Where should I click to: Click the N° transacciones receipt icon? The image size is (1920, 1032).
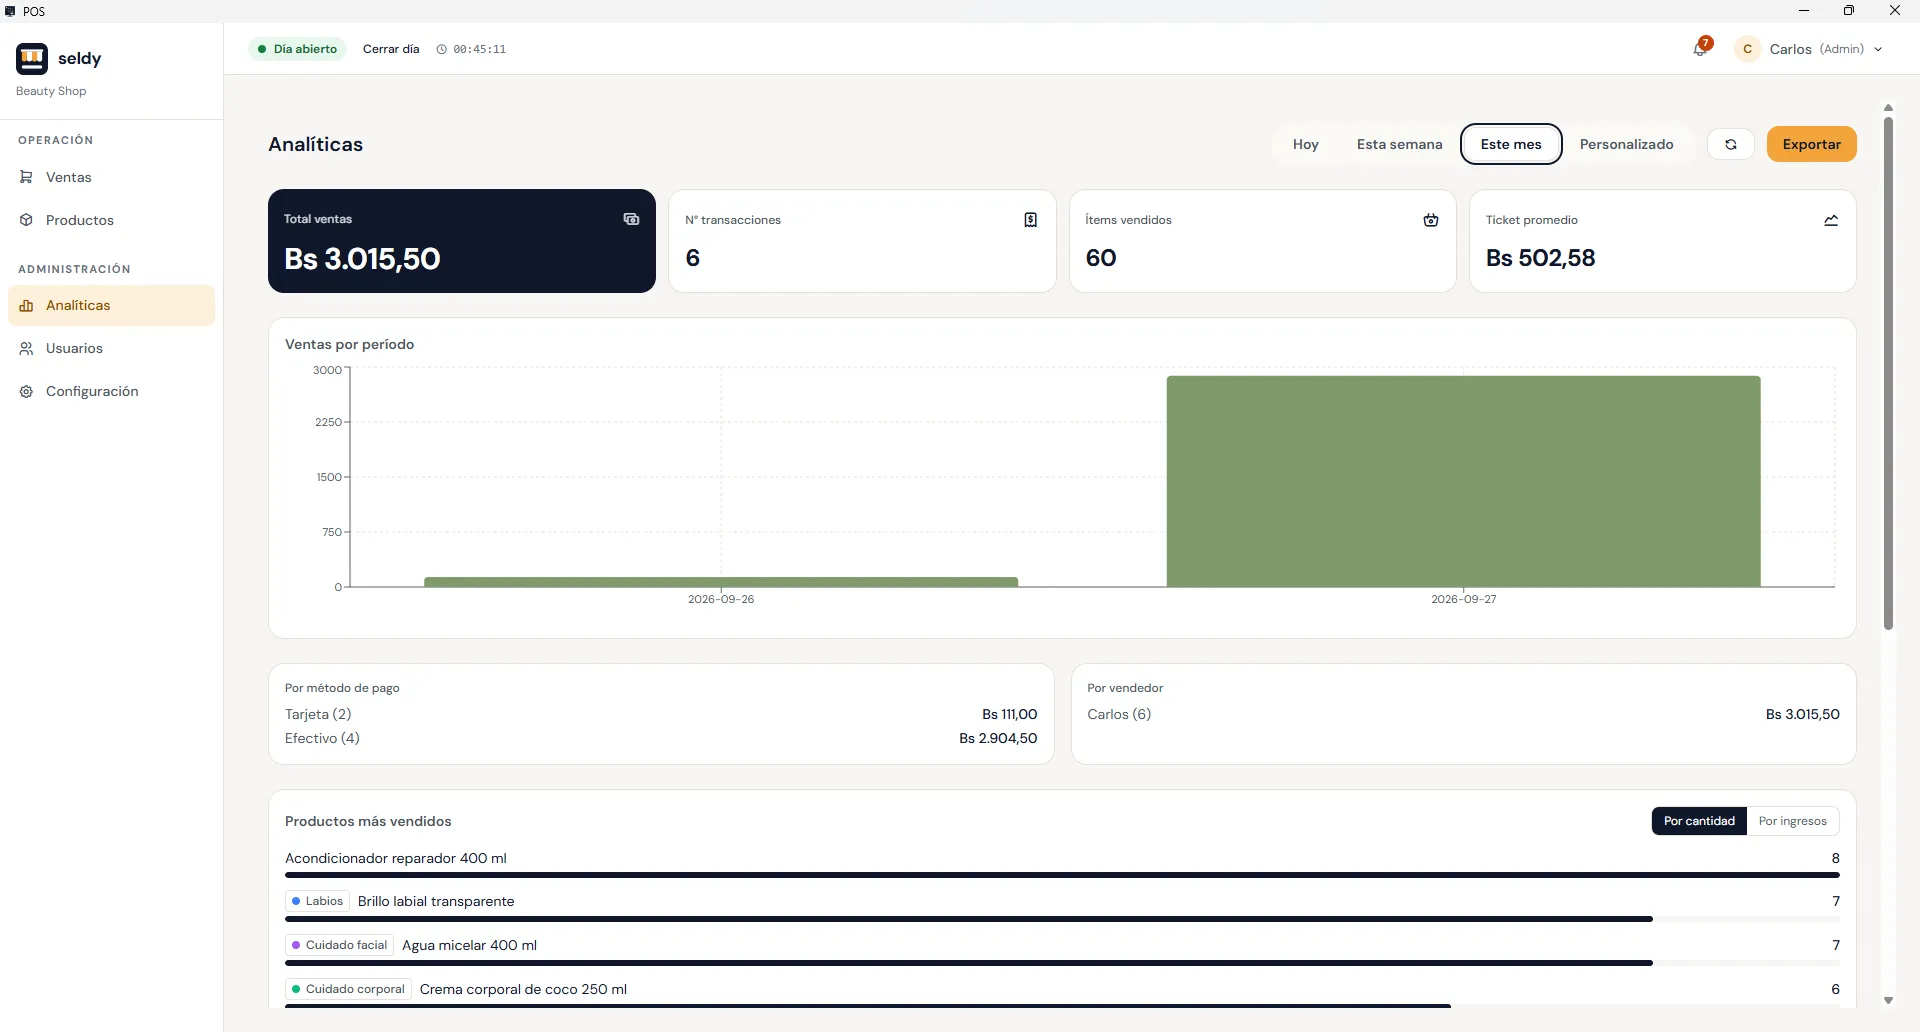tap(1031, 220)
